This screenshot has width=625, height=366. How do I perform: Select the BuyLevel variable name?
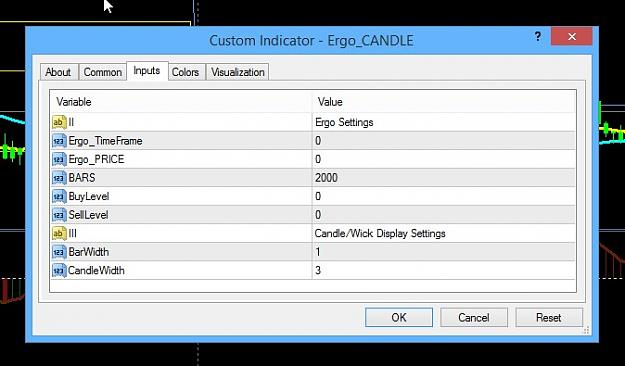[88, 196]
